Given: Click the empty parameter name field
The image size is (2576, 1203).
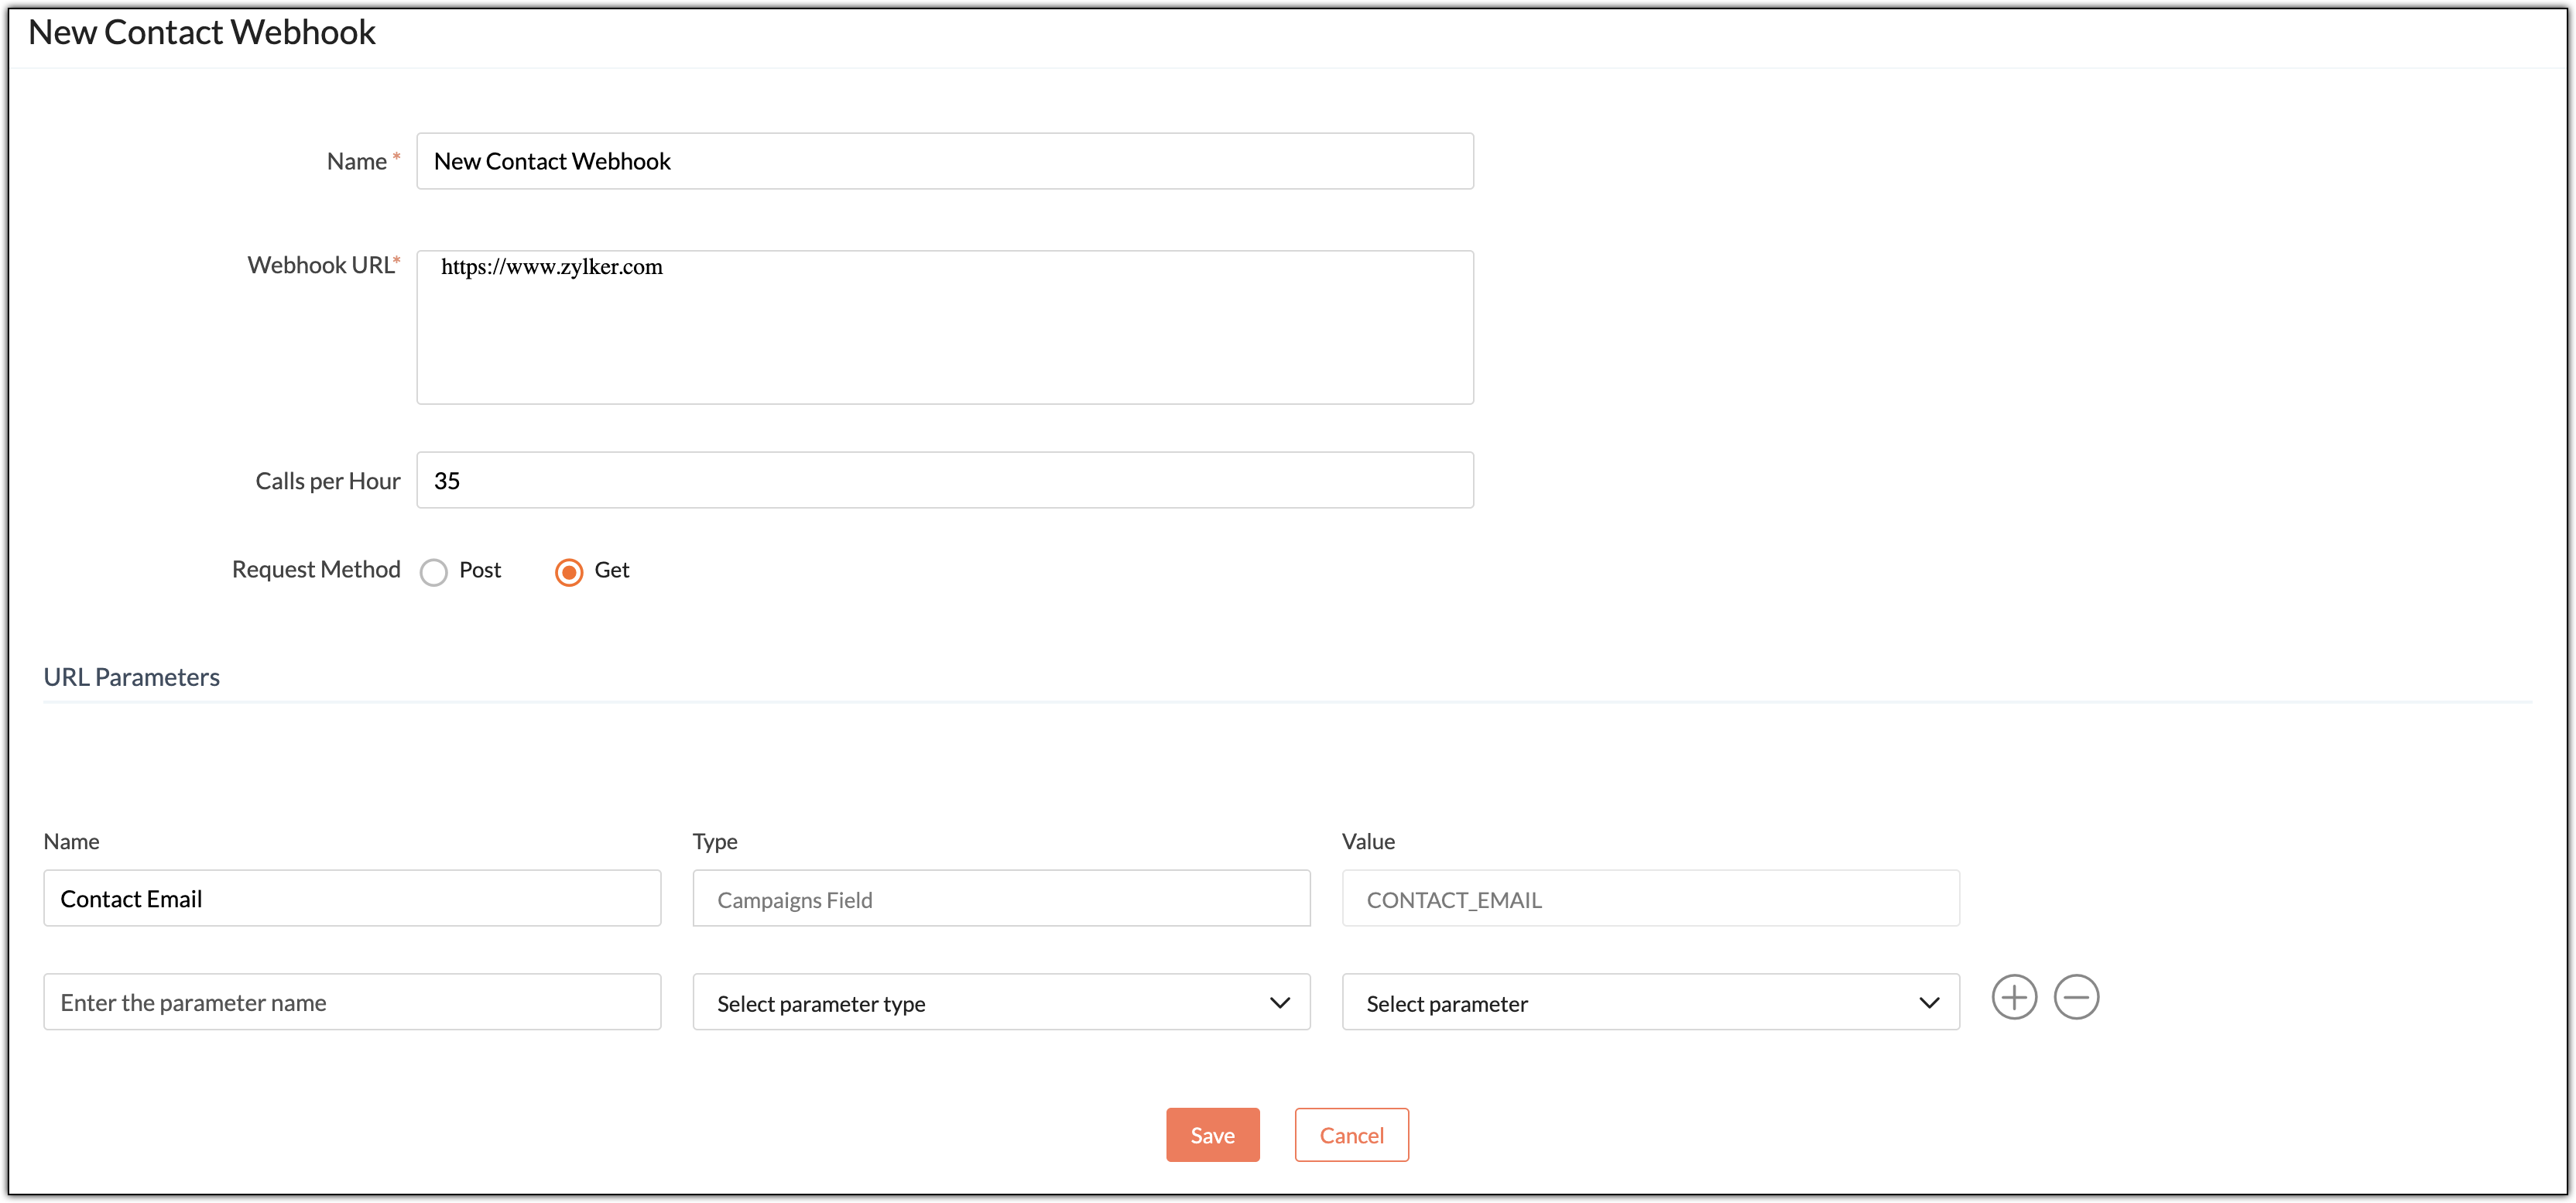Looking at the screenshot, I should (352, 1001).
